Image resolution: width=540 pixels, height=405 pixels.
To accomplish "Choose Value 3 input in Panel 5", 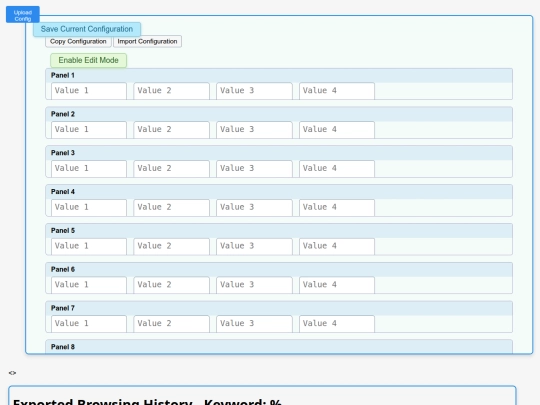I will coord(254,247).
